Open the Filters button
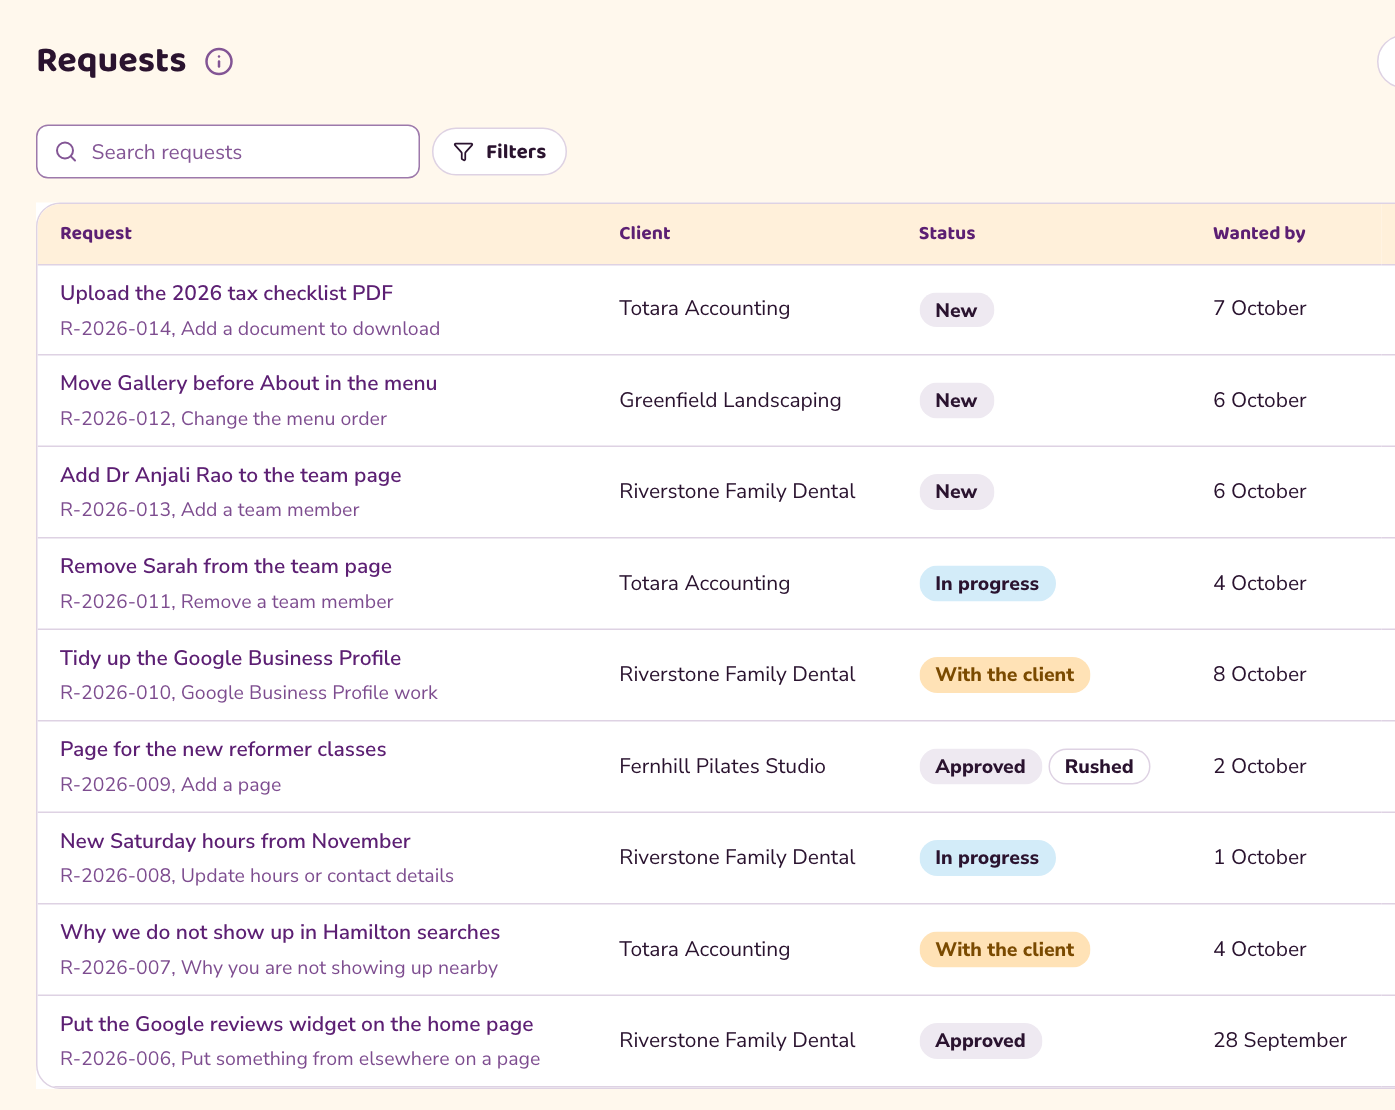This screenshot has height=1110, width=1395. click(x=499, y=152)
